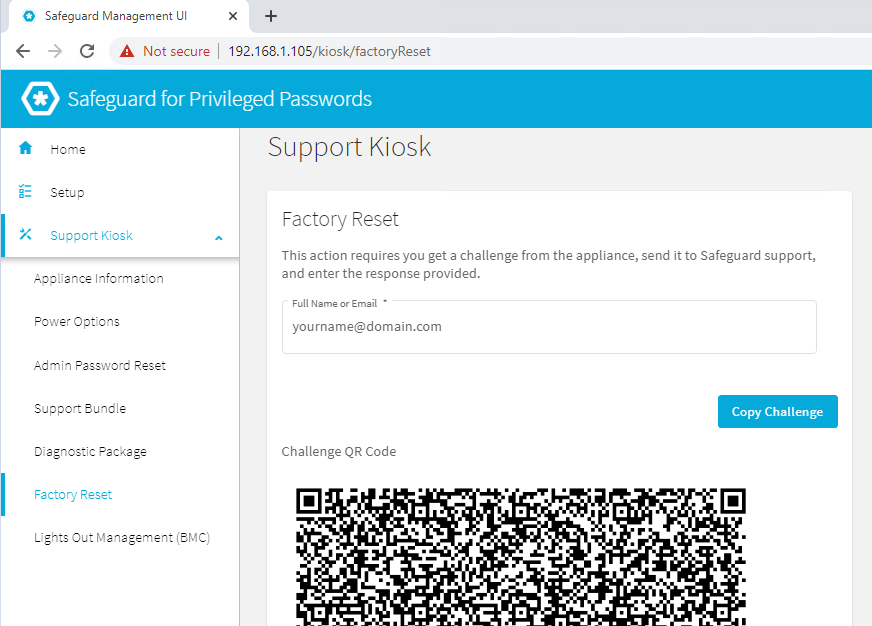Collapse the Support Kiosk menu chevron

click(x=219, y=238)
